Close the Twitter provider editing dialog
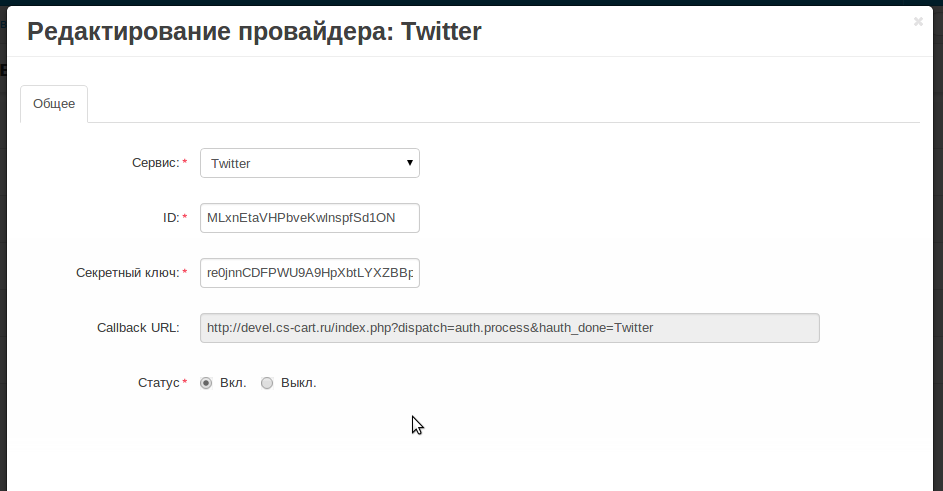Viewport: 943px width, 491px height. click(918, 21)
